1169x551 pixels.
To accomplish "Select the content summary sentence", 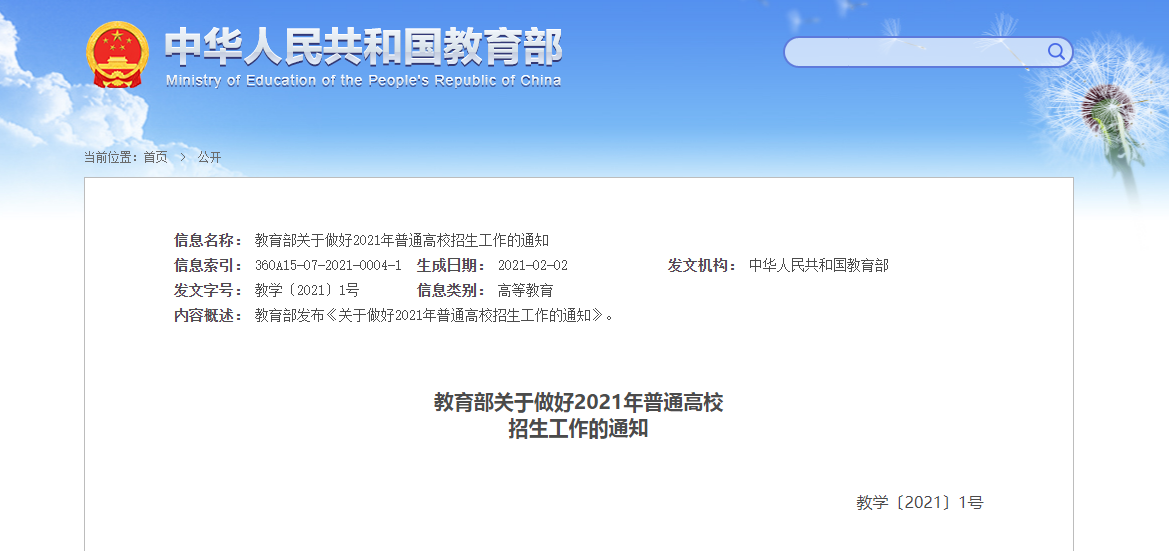I will point(435,315).
